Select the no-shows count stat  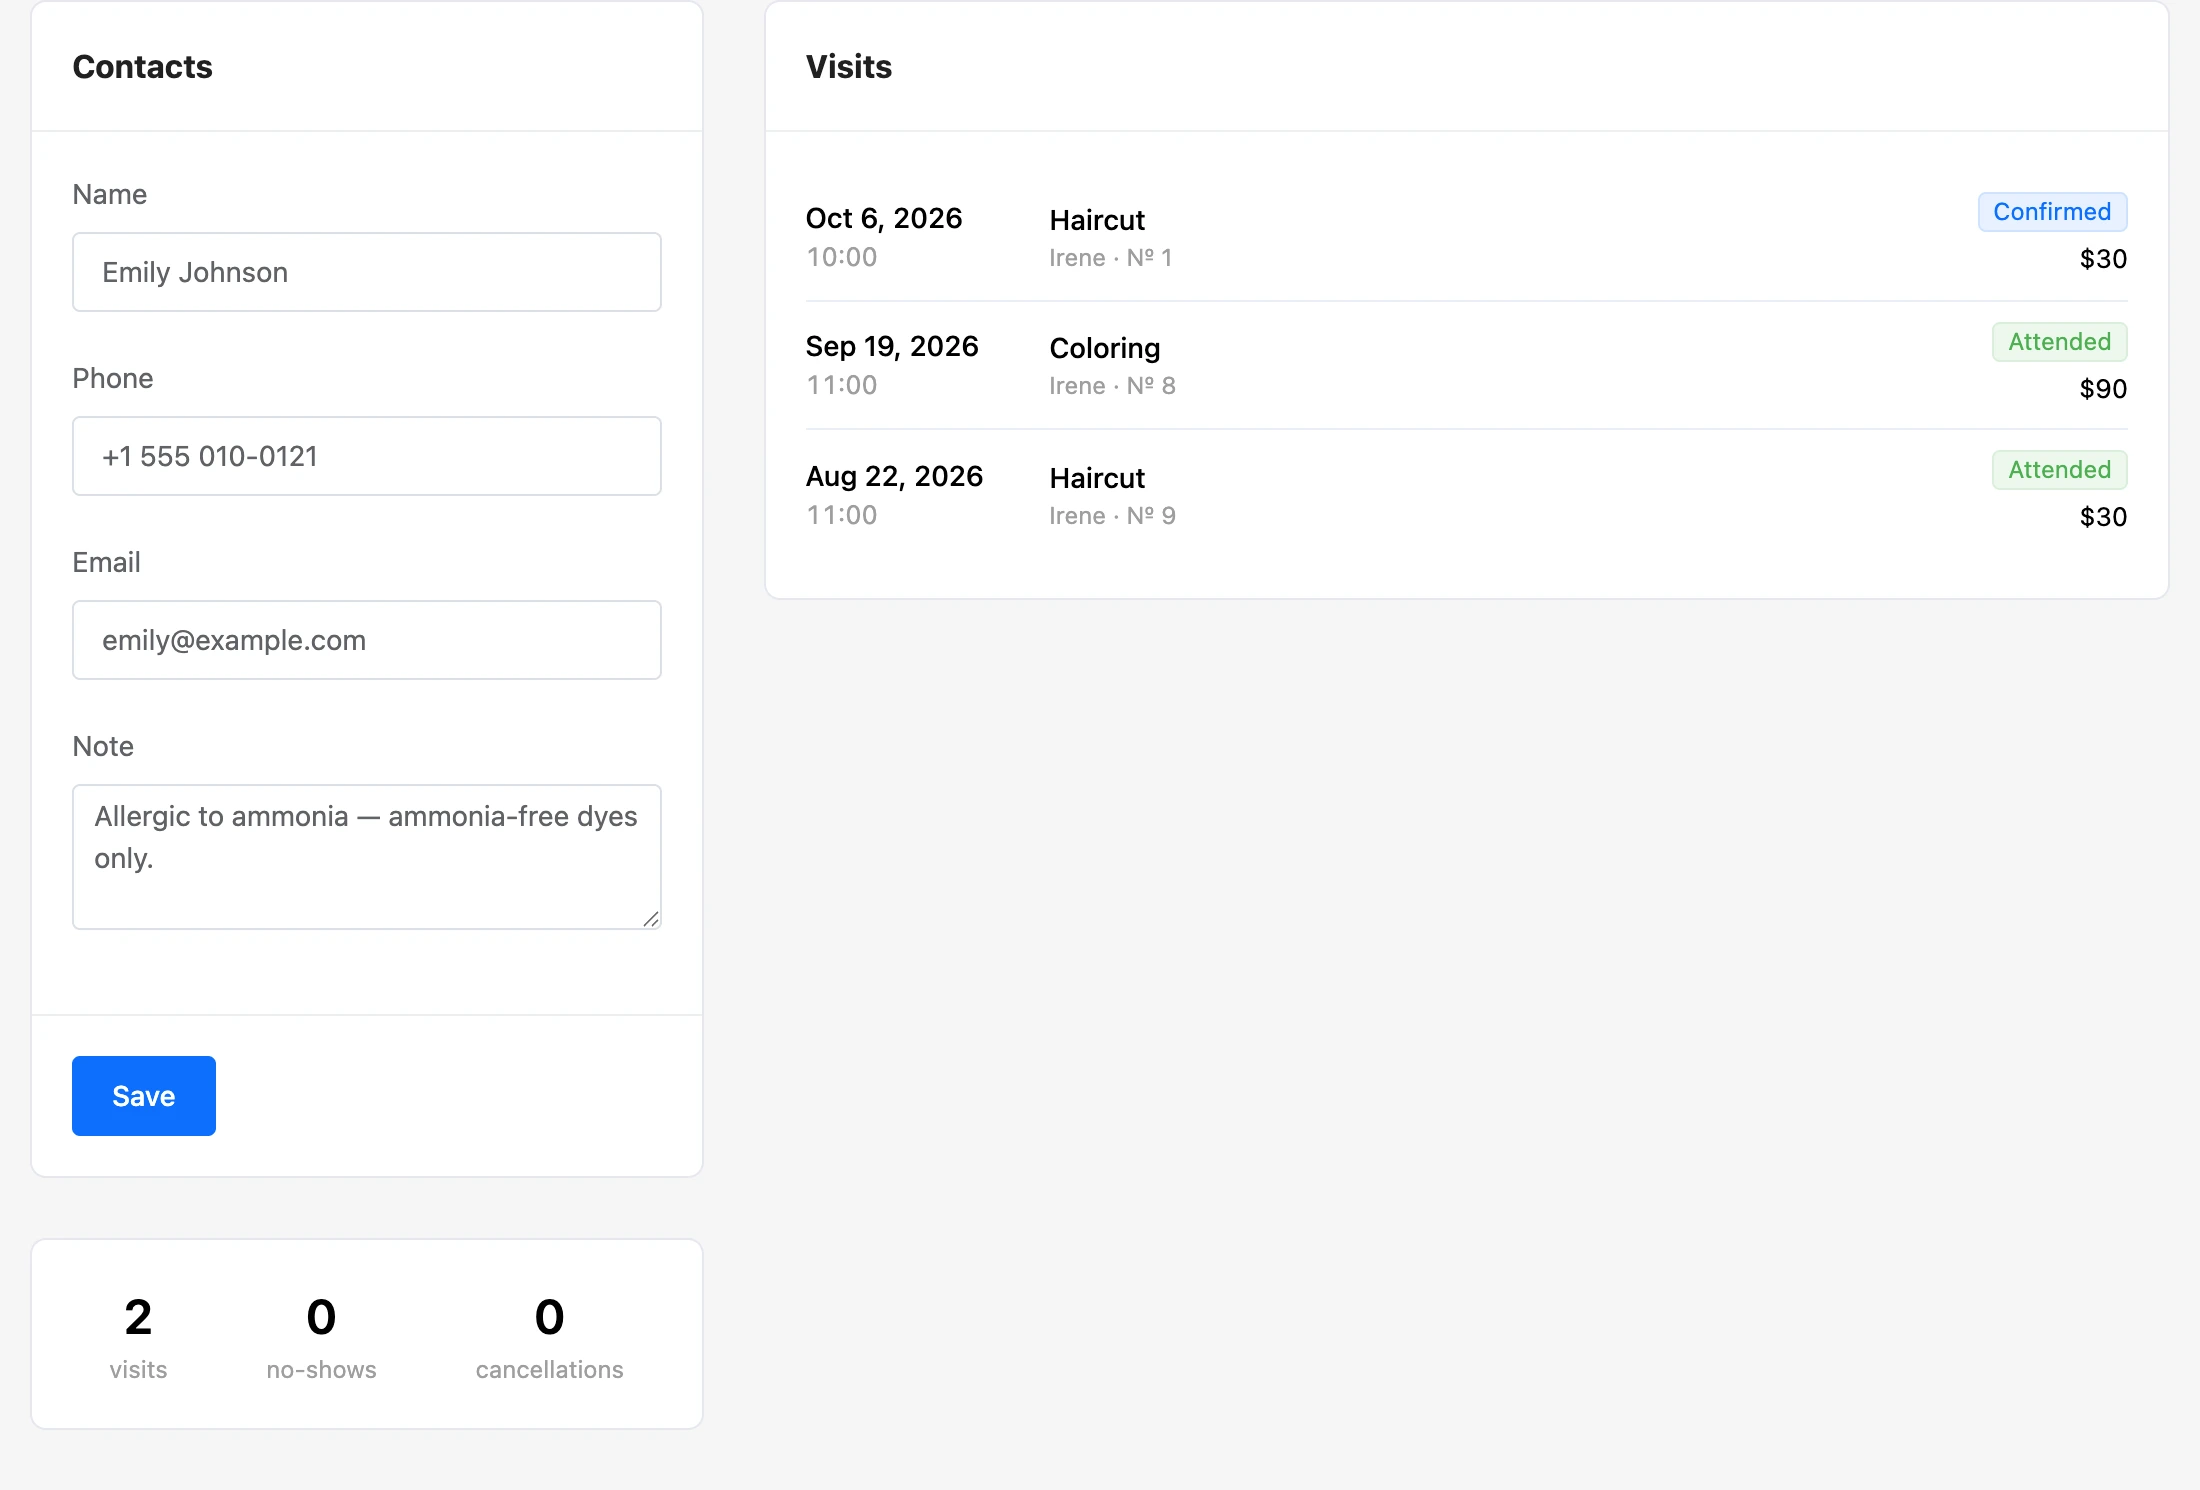click(x=321, y=1336)
